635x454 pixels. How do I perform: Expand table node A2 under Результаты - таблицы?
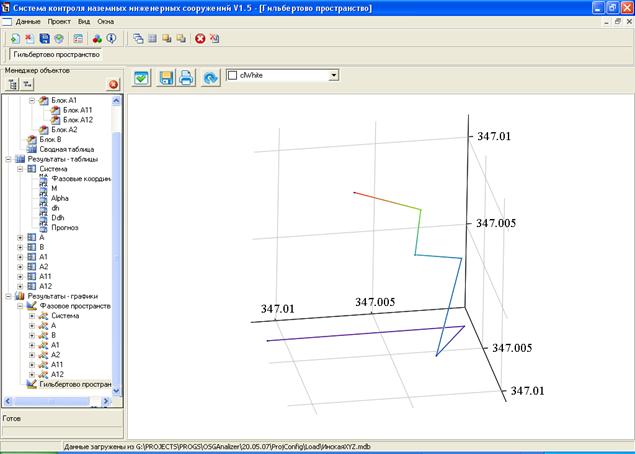pyautogui.click(x=20, y=267)
